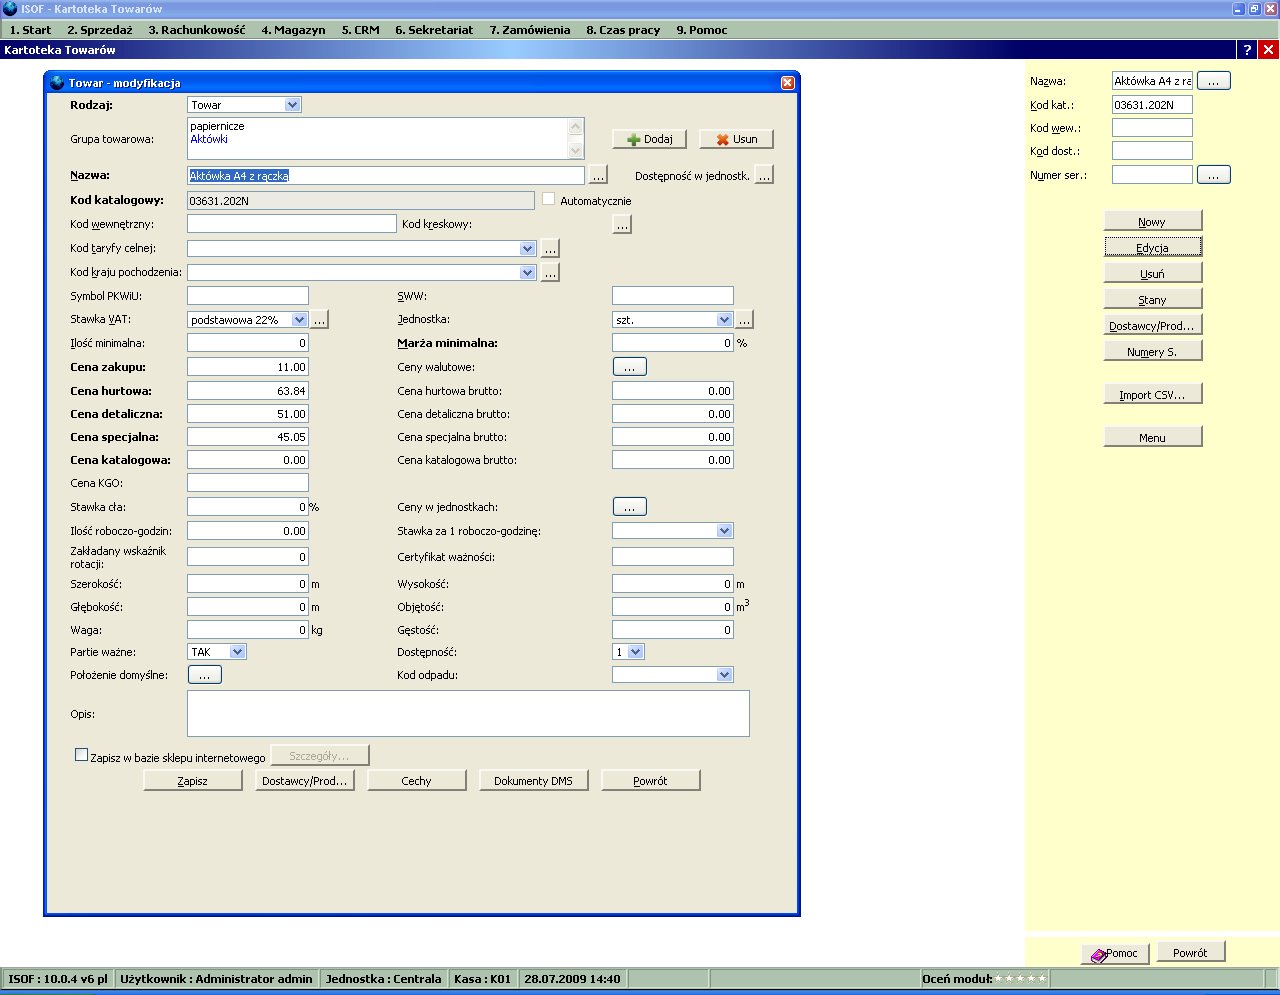Expand the Jednostka dropdown
This screenshot has height=995, width=1280.
(x=724, y=320)
